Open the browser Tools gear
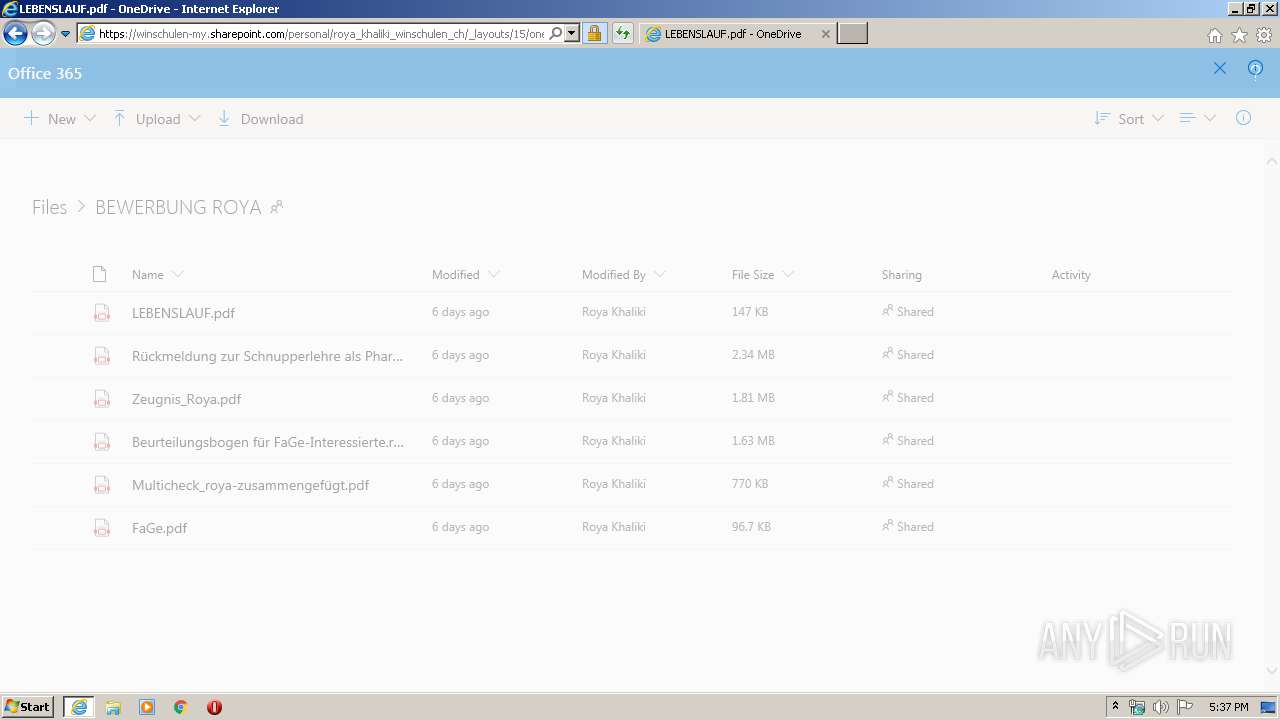The height and width of the screenshot is (720, 1280). 1264,35
